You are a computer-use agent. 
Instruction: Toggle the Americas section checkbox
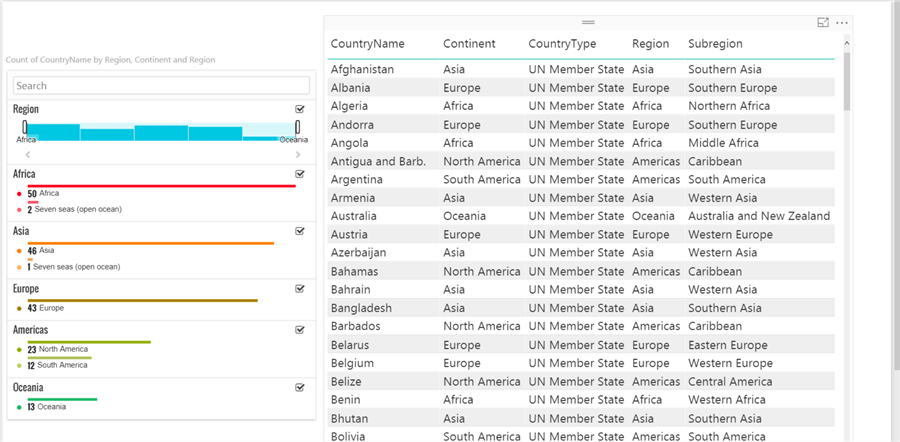tap(299, 330)
